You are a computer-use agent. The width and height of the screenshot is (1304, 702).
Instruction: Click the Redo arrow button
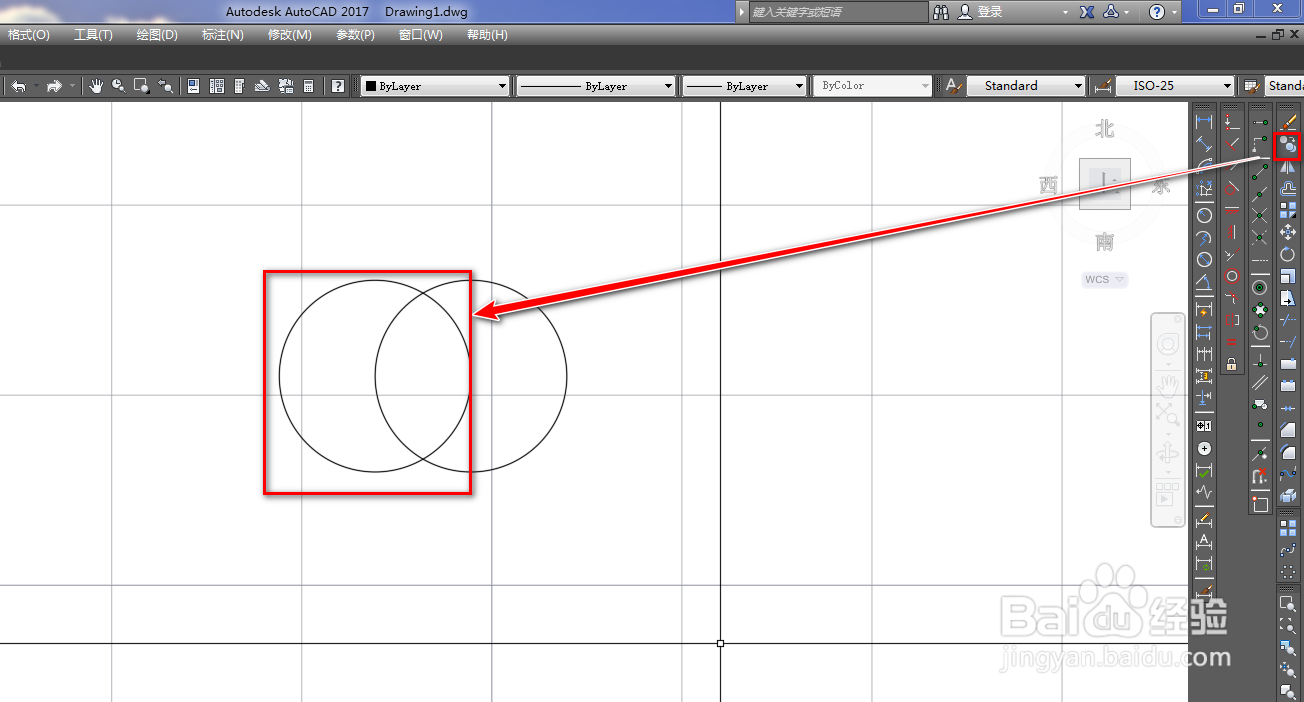coord(54,86)
